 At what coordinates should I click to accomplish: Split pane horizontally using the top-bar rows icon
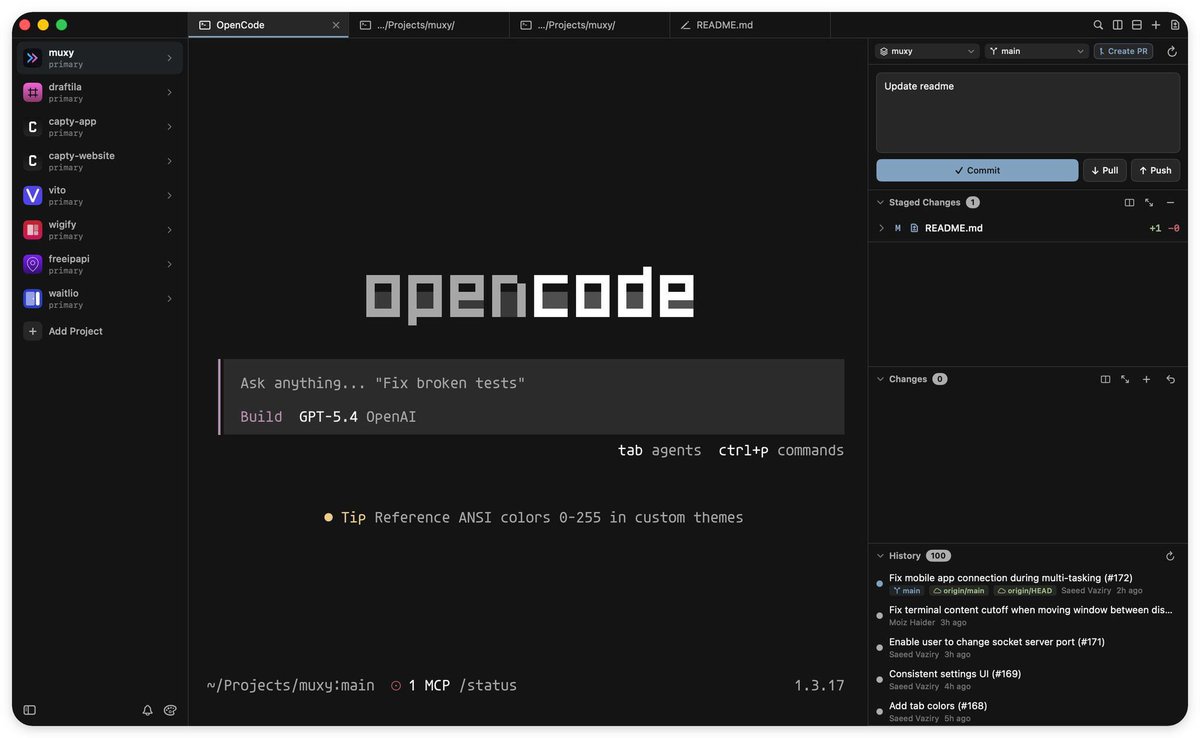pos(1137,25)
